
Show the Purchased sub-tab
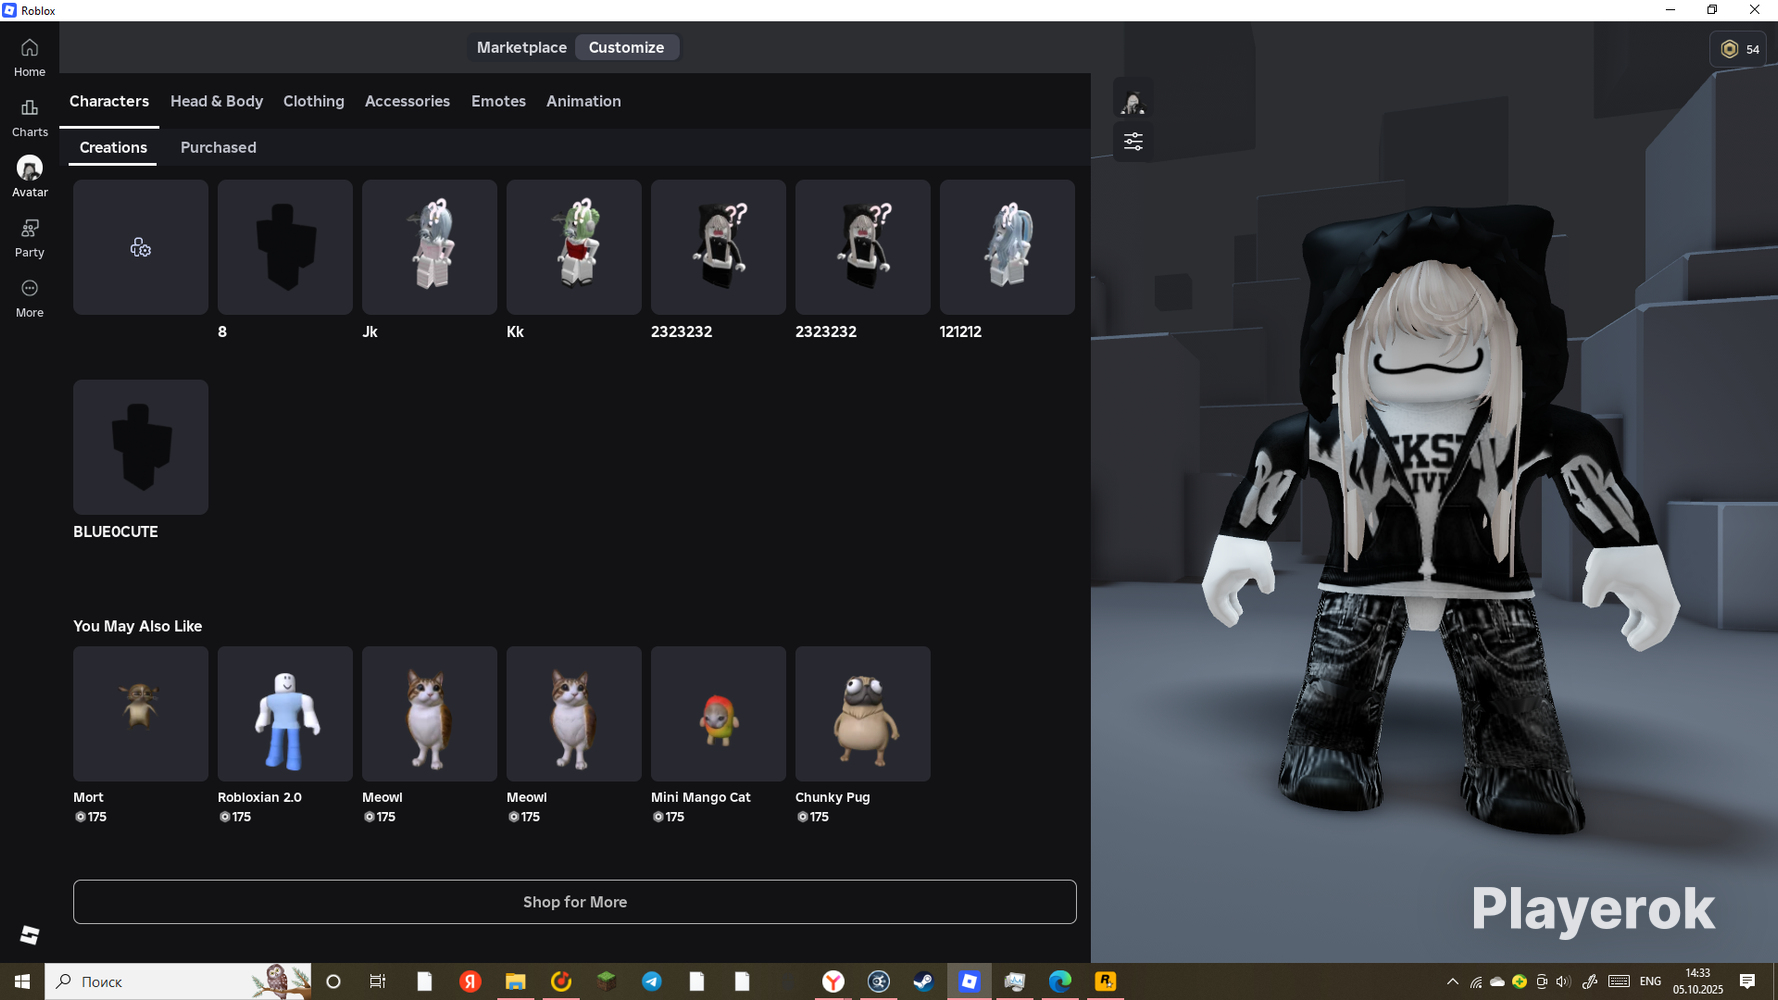218,147
